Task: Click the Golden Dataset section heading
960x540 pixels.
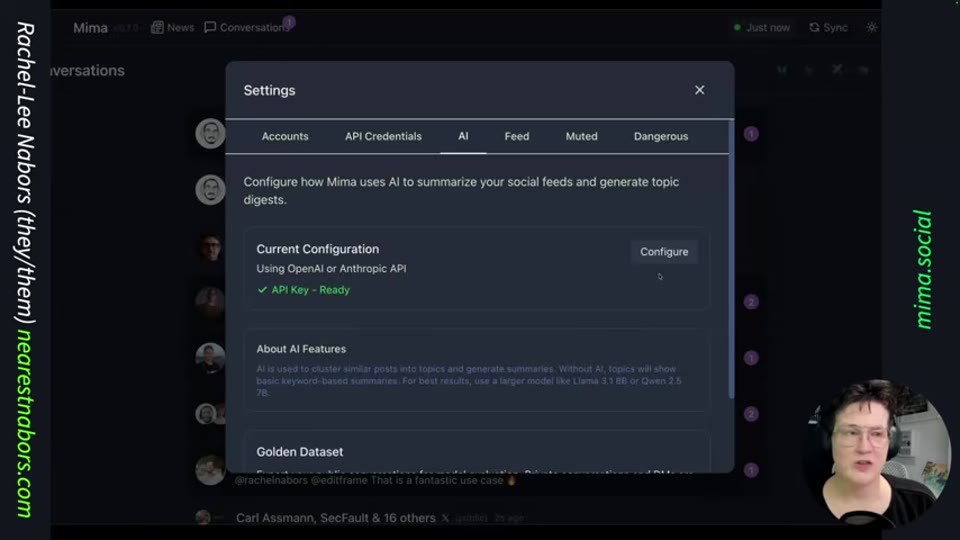Action: [299, 452]
